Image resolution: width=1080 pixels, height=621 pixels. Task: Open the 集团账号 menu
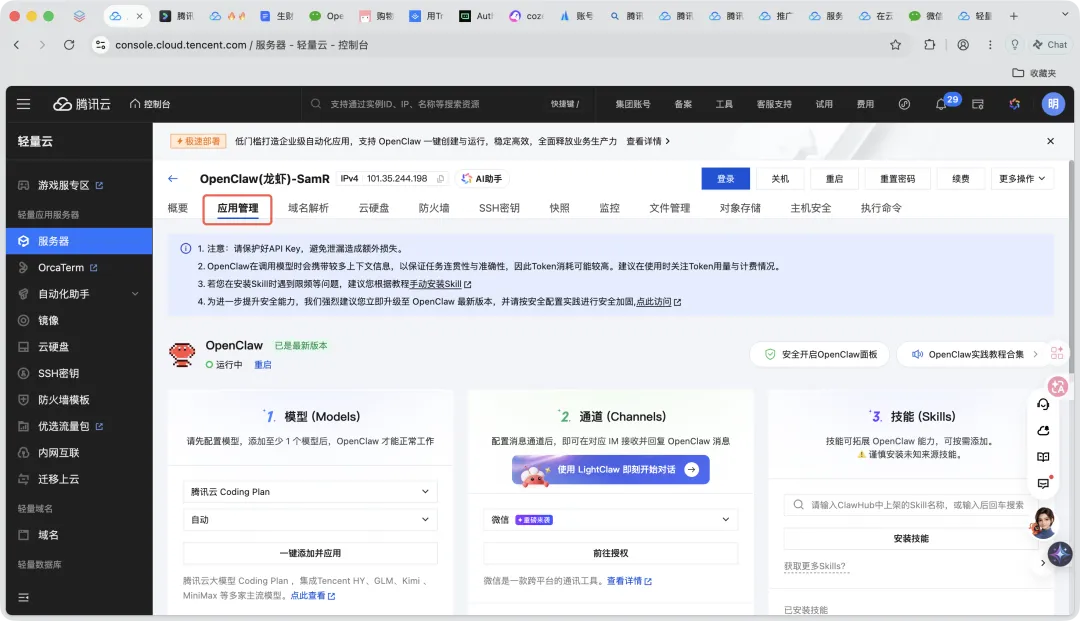coord(632,104)
